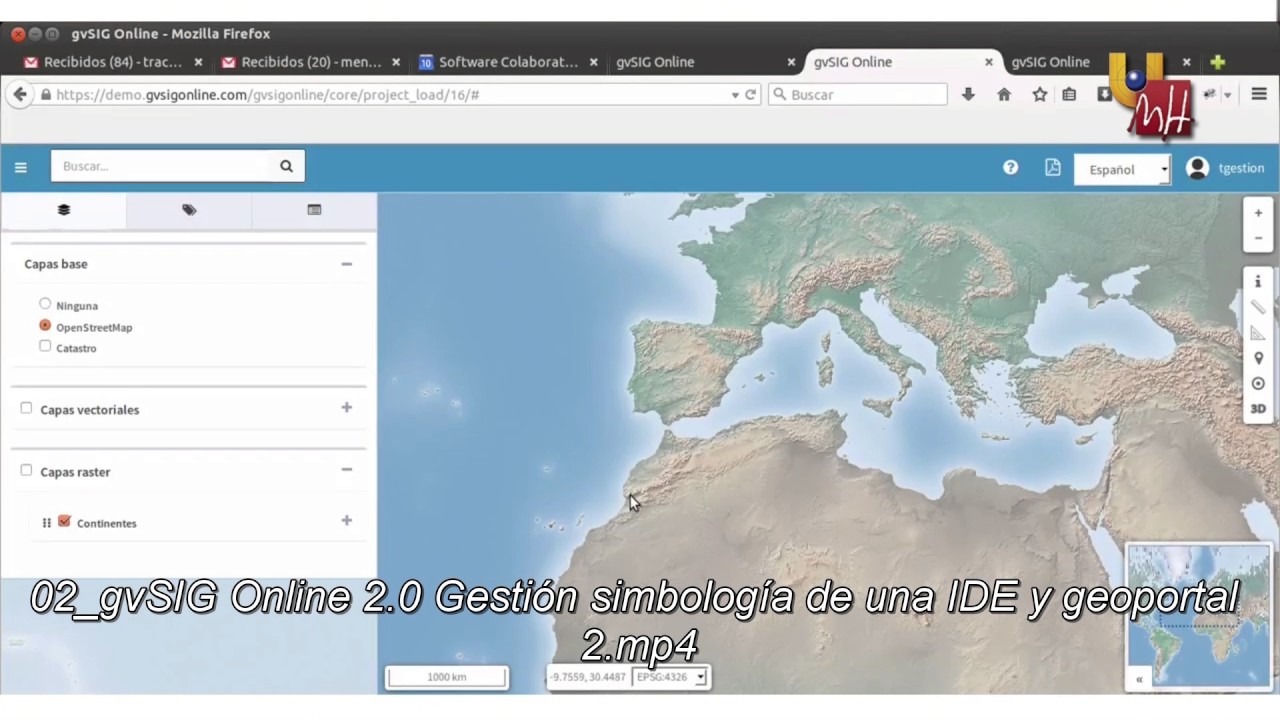This screenshot has height=720, width=1280.
Task: Open Firefox bookmarks list icon
Action: [x=1069, y=94]
